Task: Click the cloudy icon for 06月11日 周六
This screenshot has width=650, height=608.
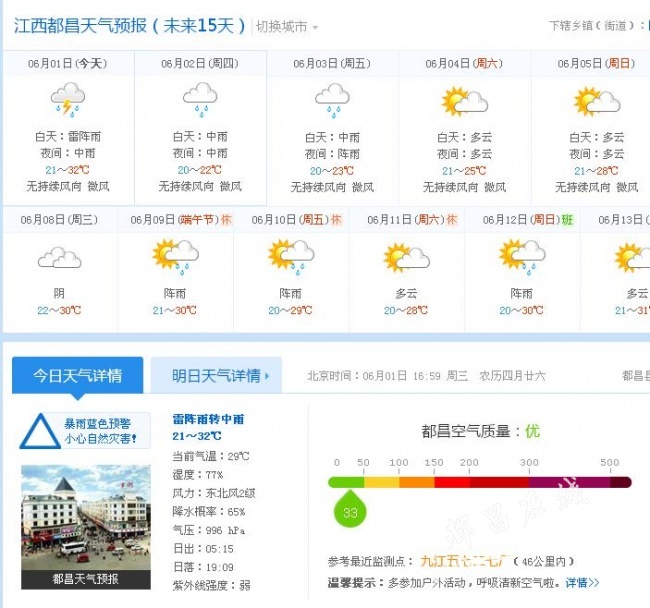Action: pyautogui.click(x=407, y=257)
